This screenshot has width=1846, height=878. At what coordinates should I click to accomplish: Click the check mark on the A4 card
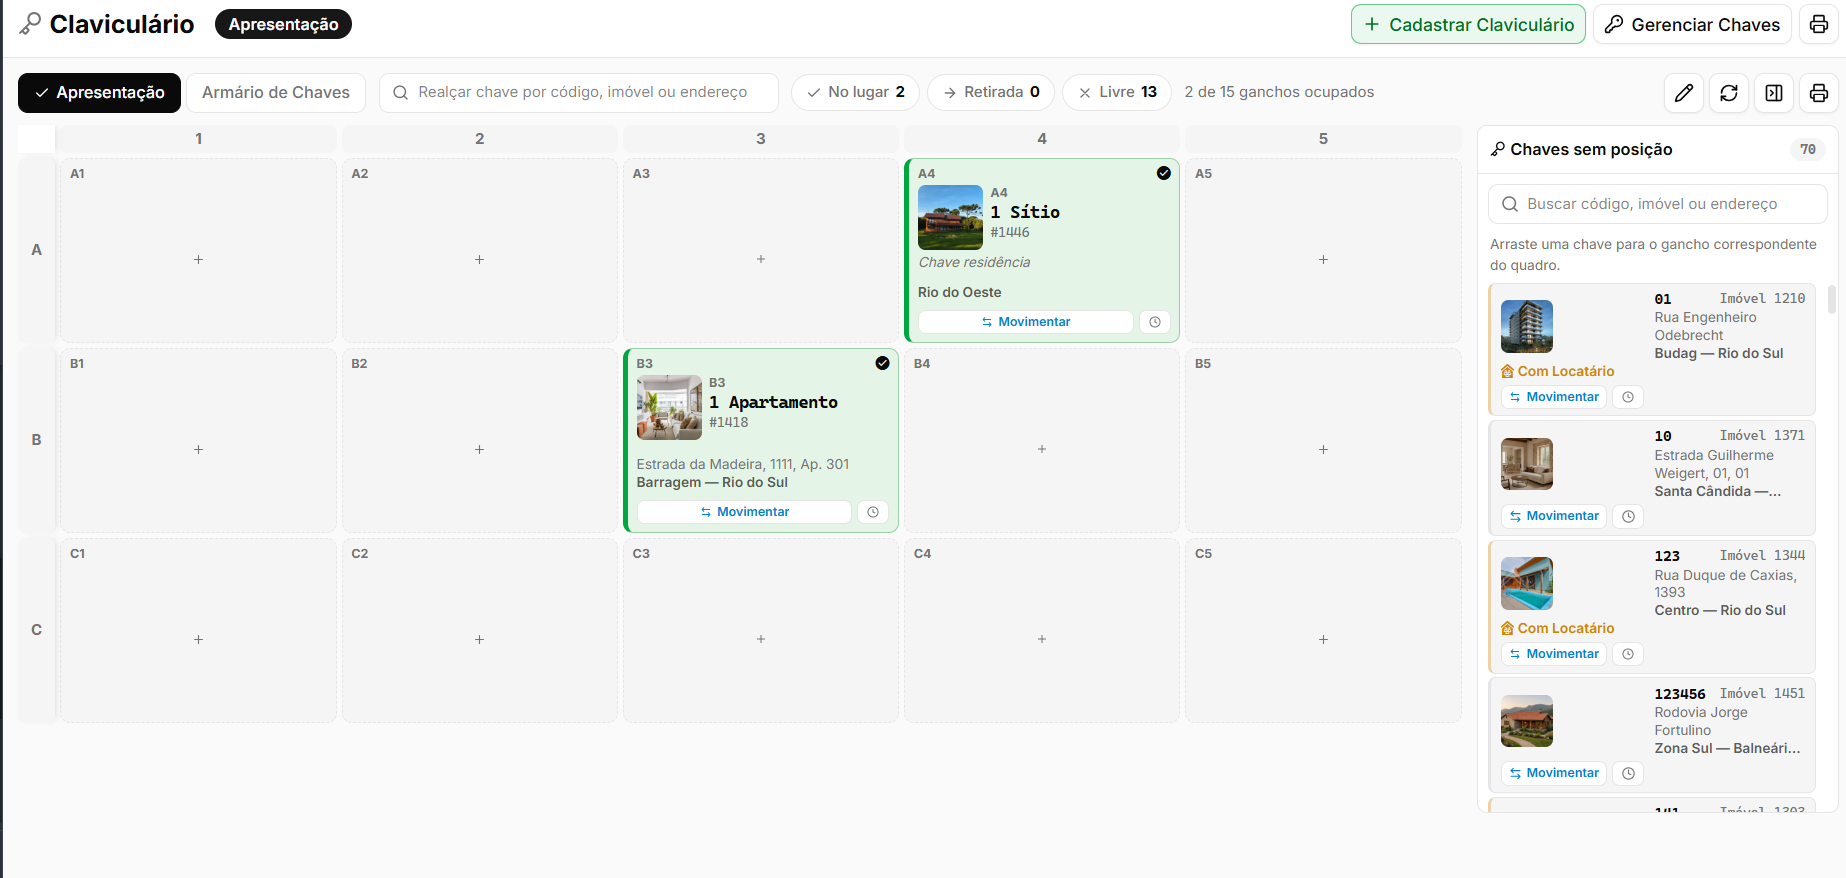pos(1164,173)
